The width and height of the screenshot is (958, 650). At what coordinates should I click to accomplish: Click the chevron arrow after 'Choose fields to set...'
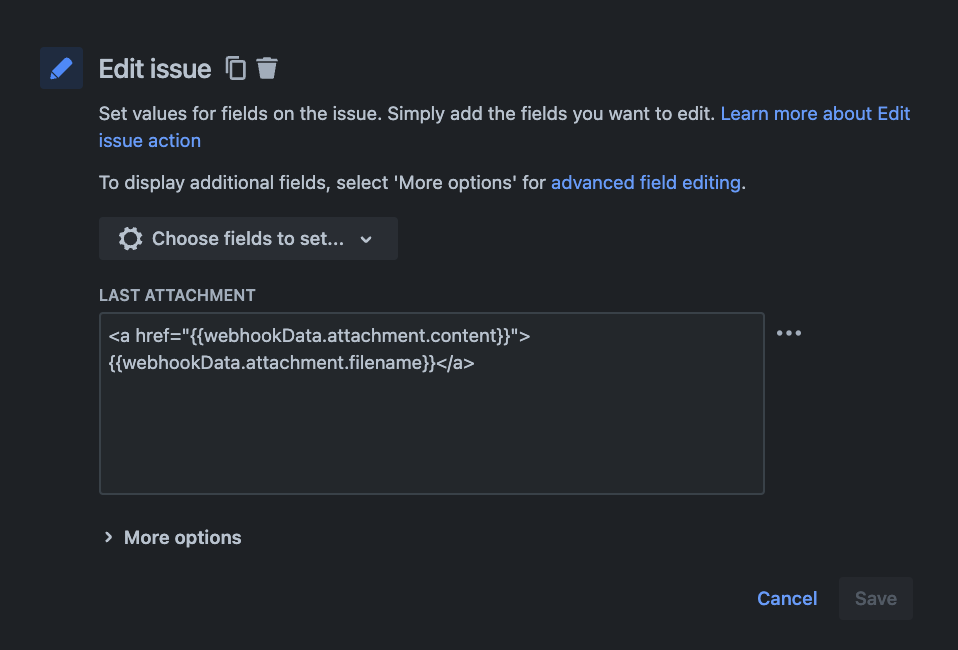click(x=366, y=239)
